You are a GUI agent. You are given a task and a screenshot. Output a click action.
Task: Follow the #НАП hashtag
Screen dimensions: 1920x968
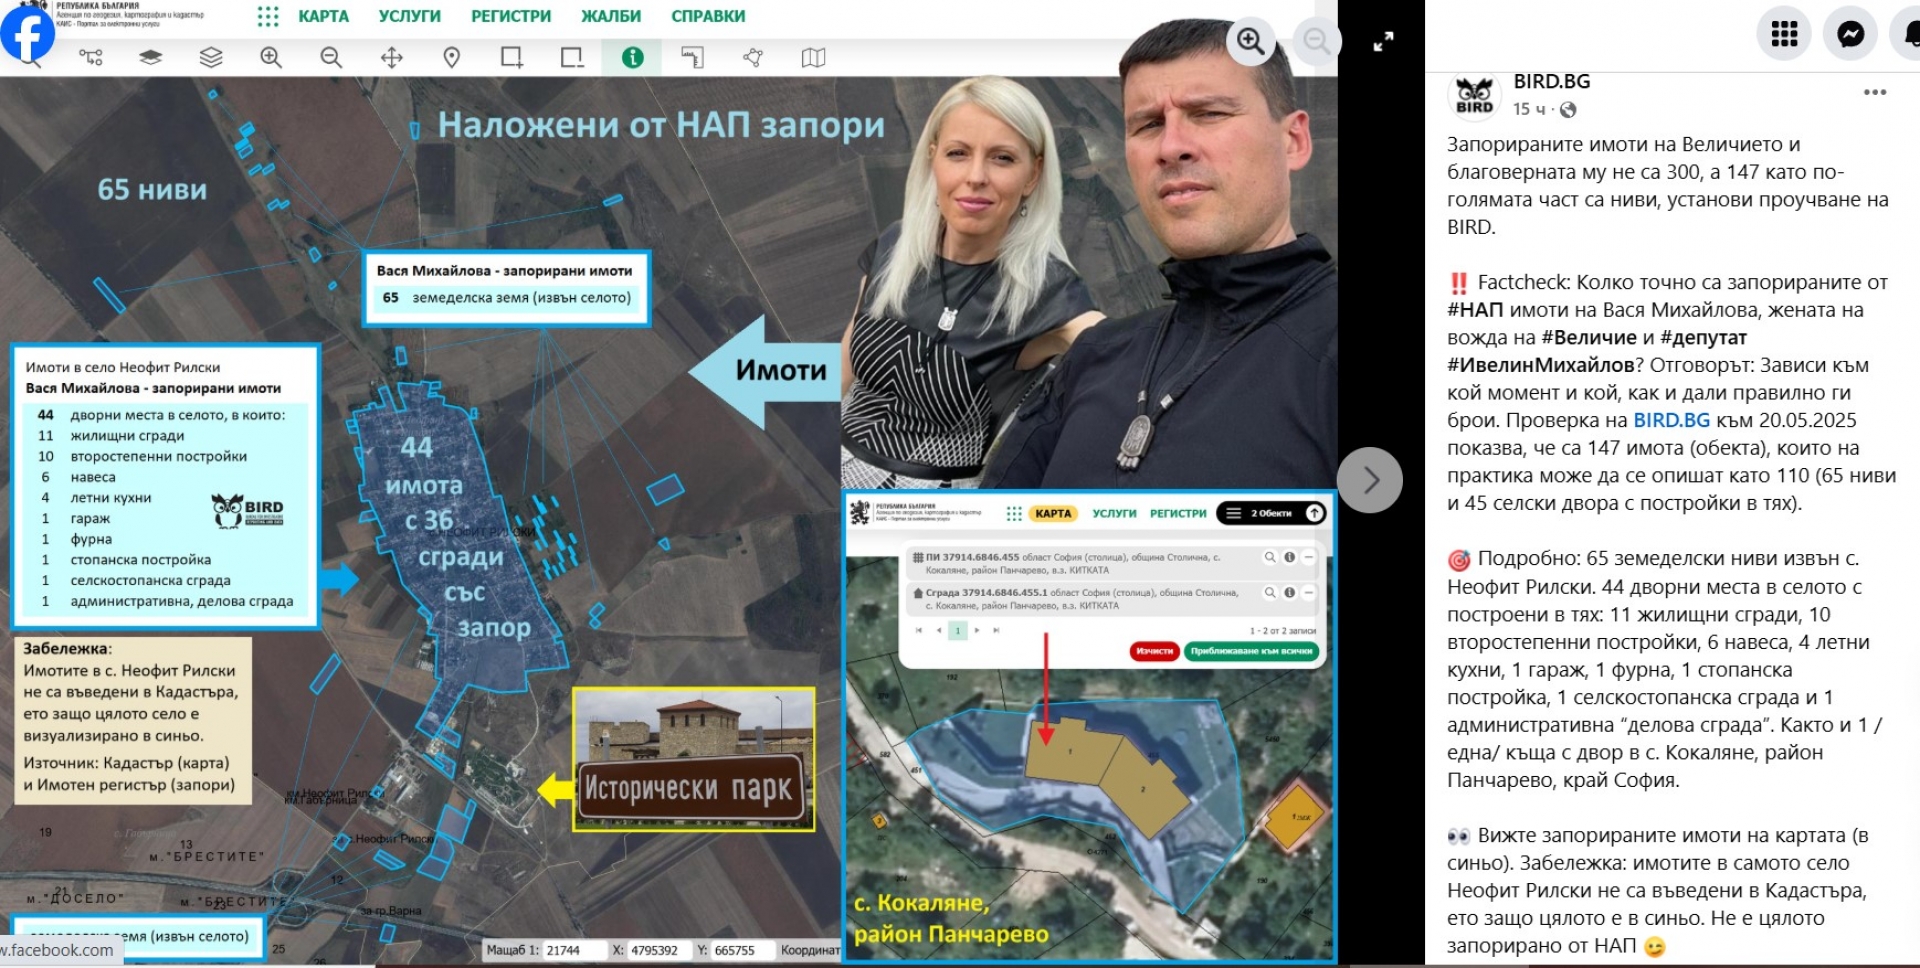click(1475, 310)
